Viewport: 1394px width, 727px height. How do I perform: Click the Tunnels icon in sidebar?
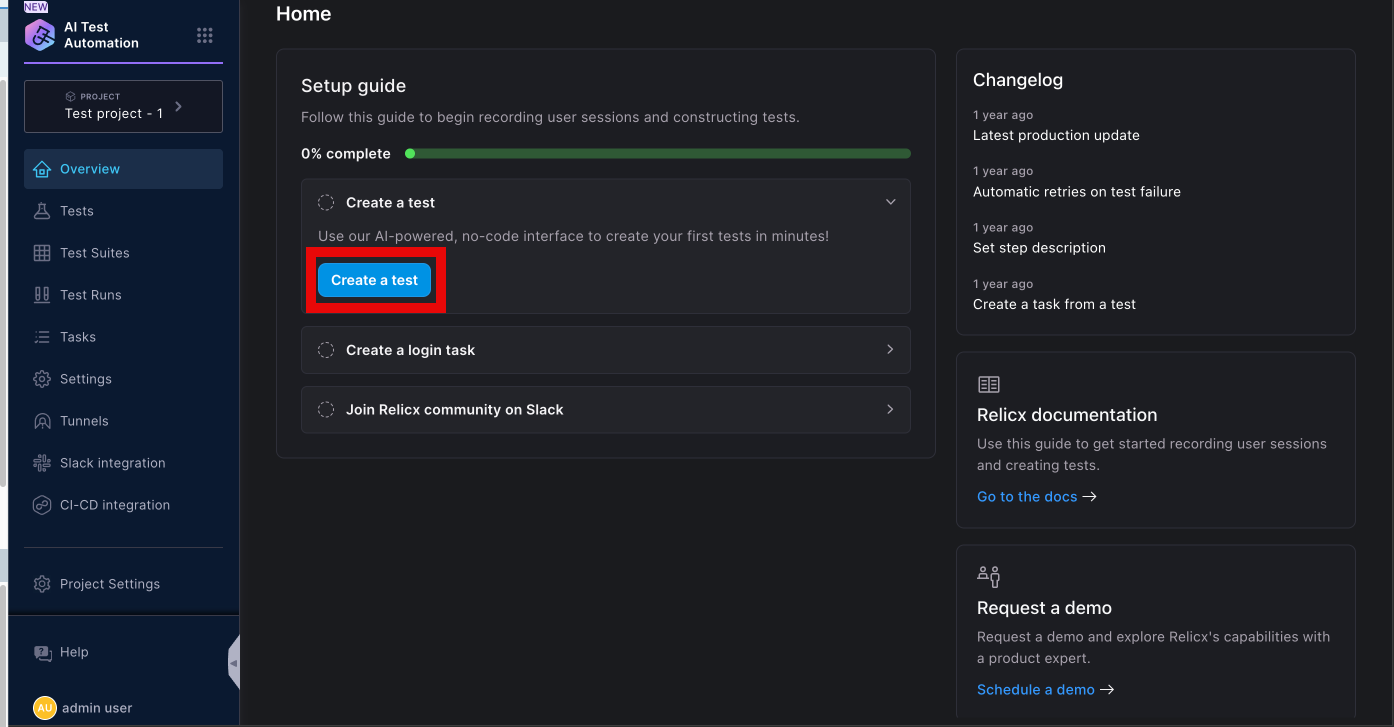(42, 421)
